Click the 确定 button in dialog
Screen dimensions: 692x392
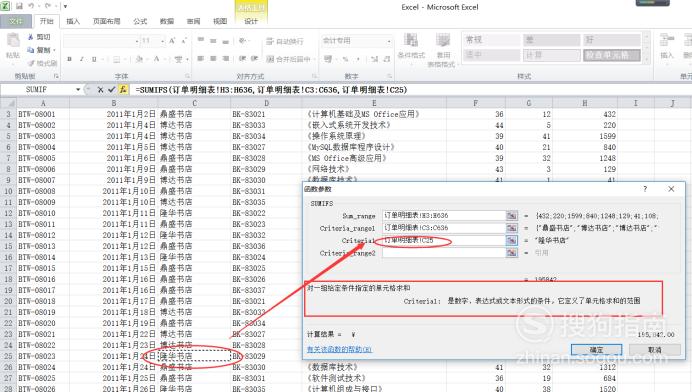(596, 350)
